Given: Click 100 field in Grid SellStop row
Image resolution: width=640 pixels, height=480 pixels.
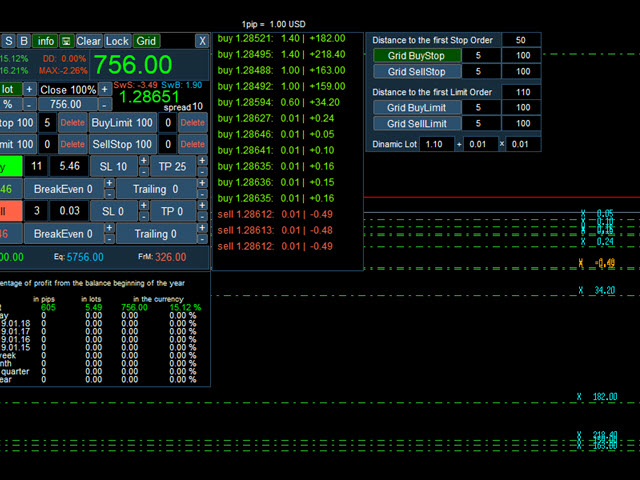Looking at the screenshot, I should pos(523,71).
